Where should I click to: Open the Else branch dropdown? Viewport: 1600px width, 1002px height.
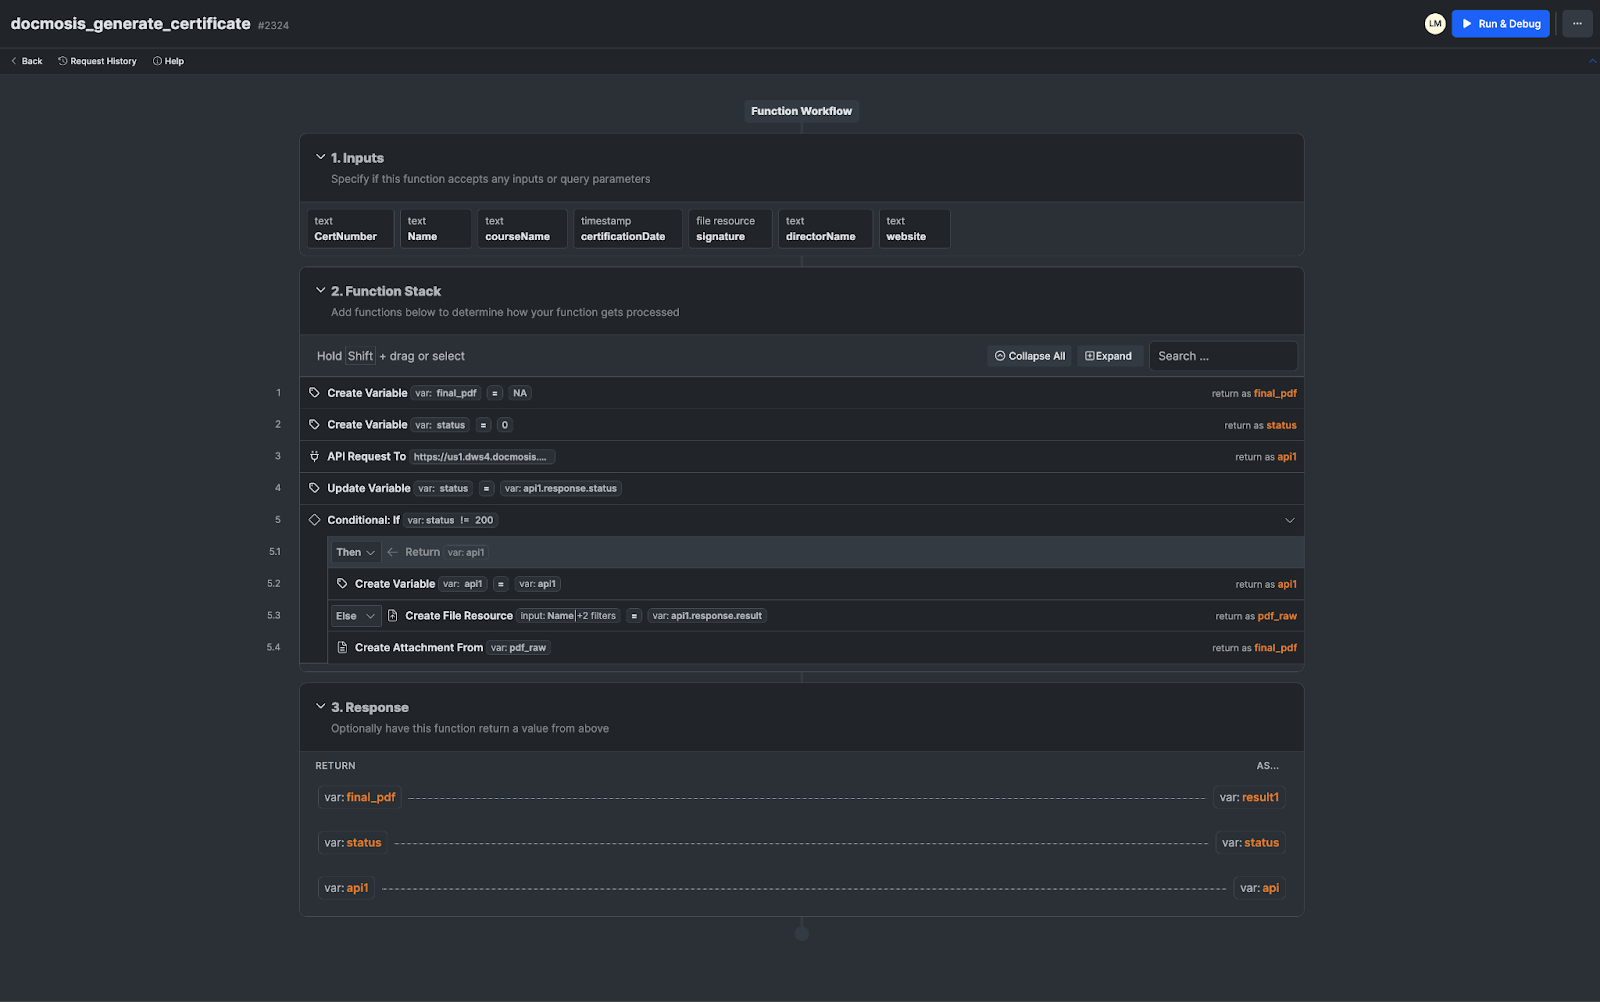pos(356,616)
